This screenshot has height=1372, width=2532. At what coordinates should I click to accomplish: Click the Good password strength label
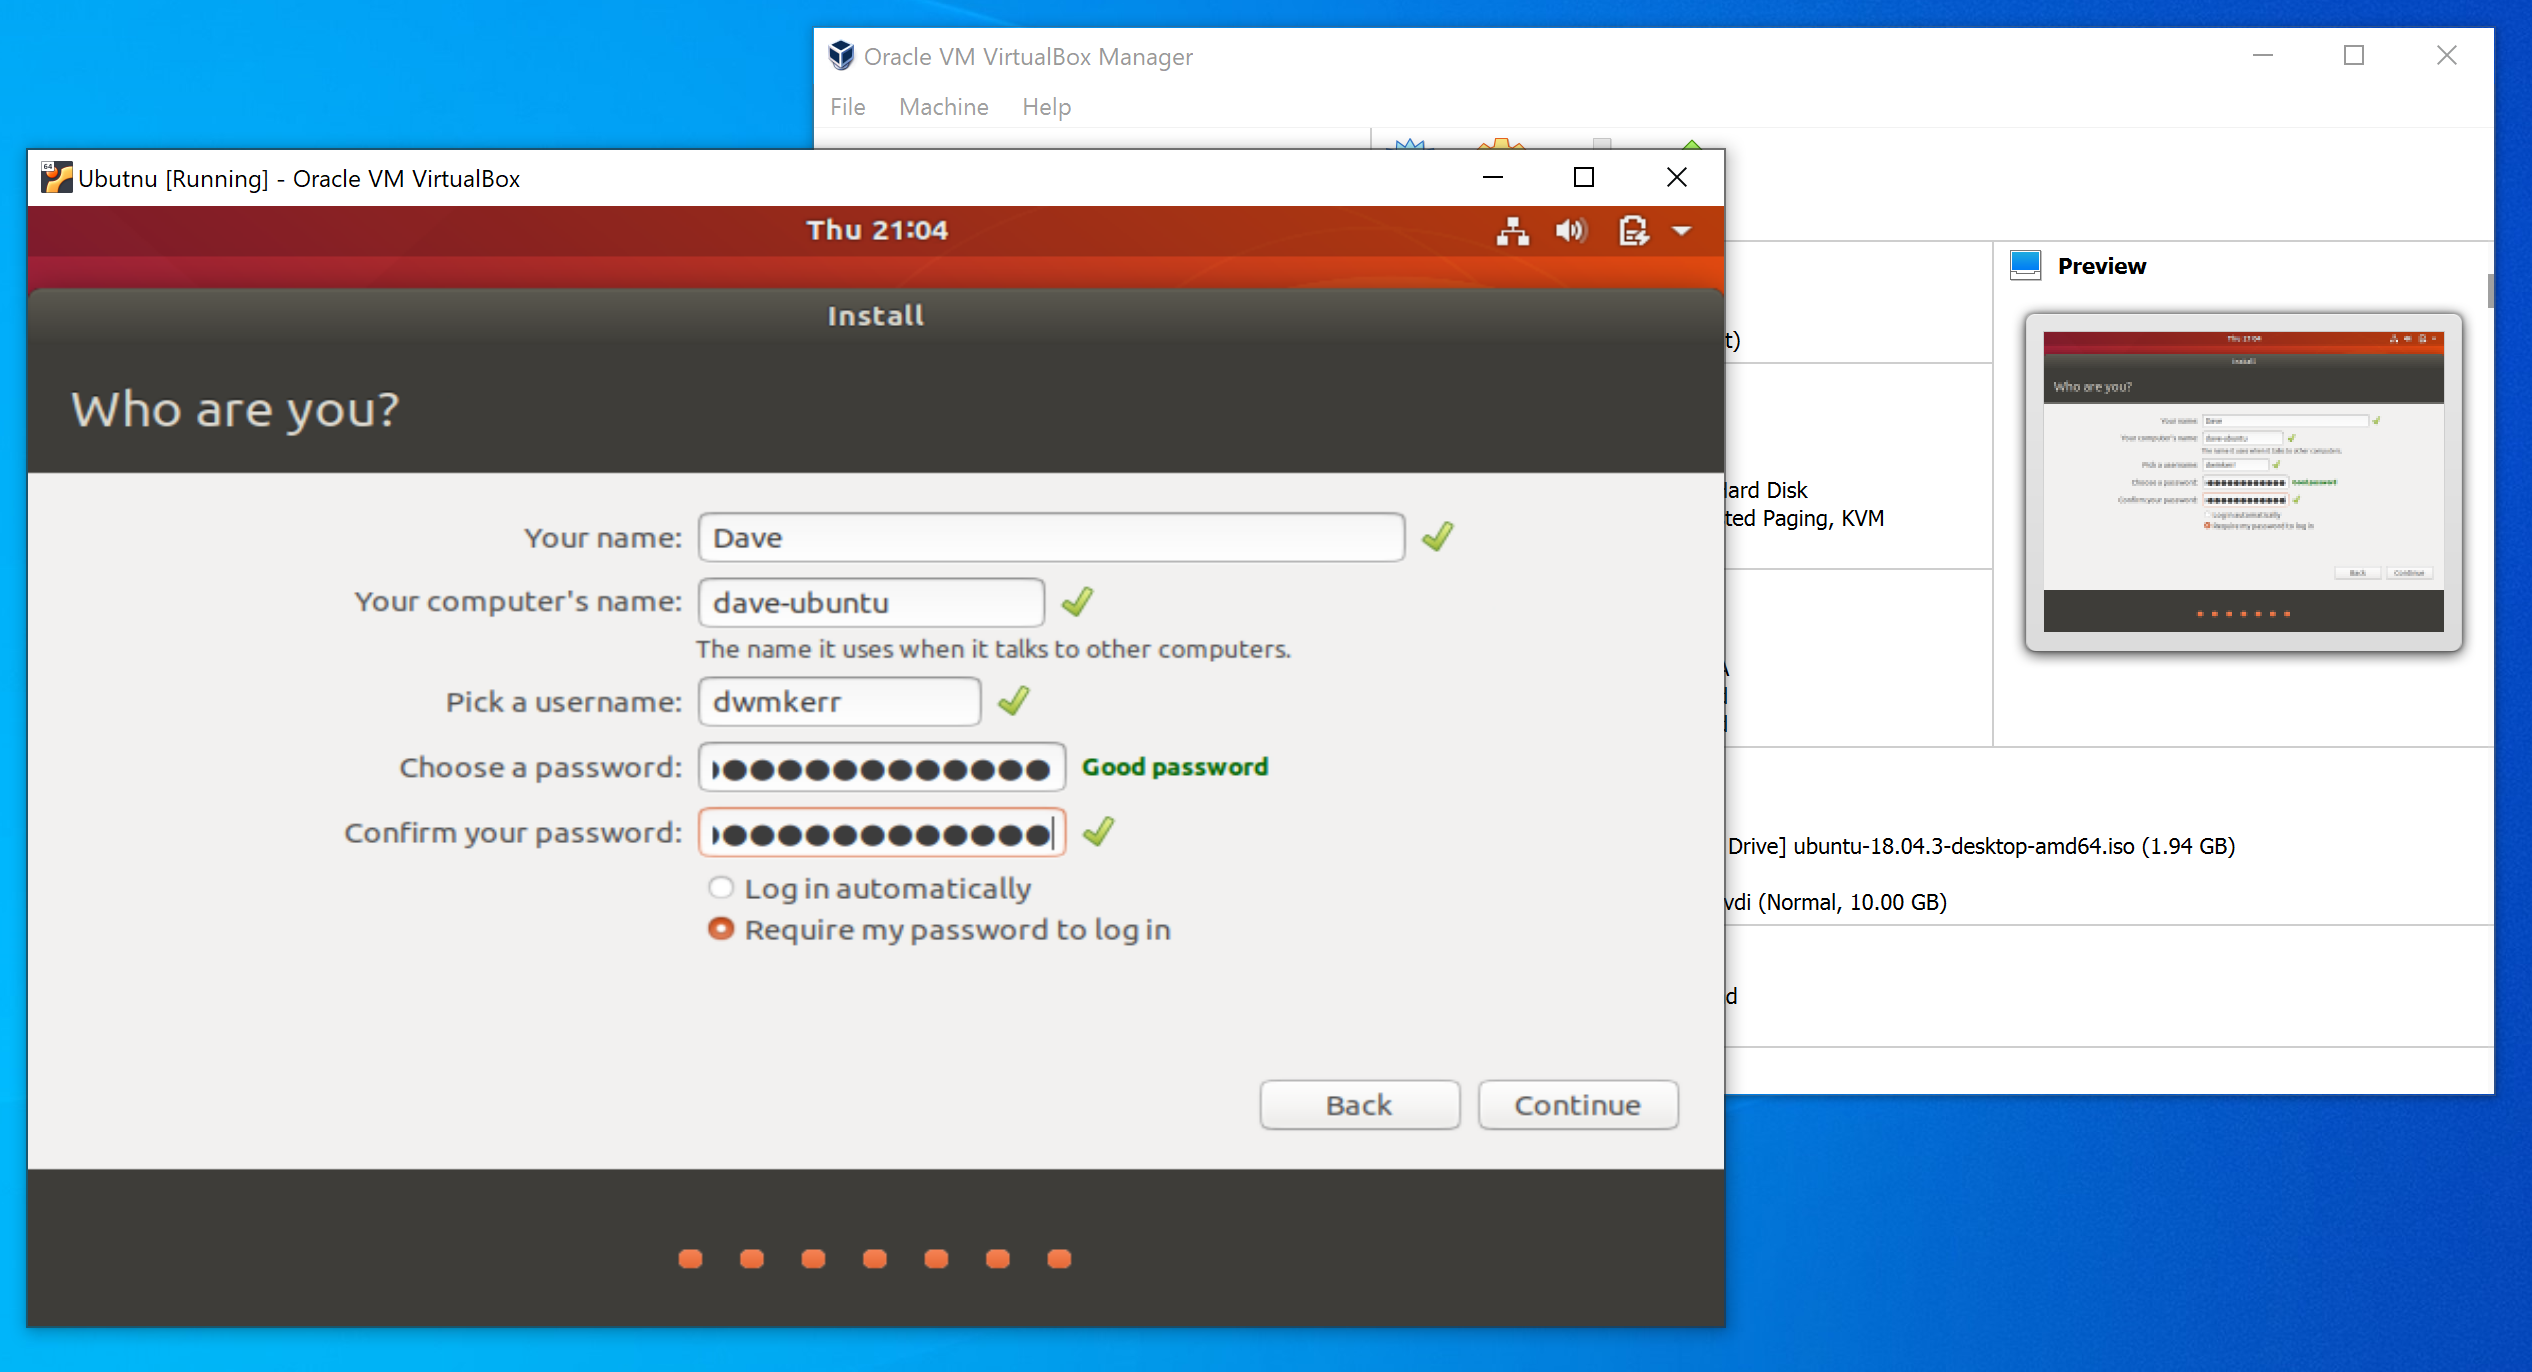point(1175,767)
